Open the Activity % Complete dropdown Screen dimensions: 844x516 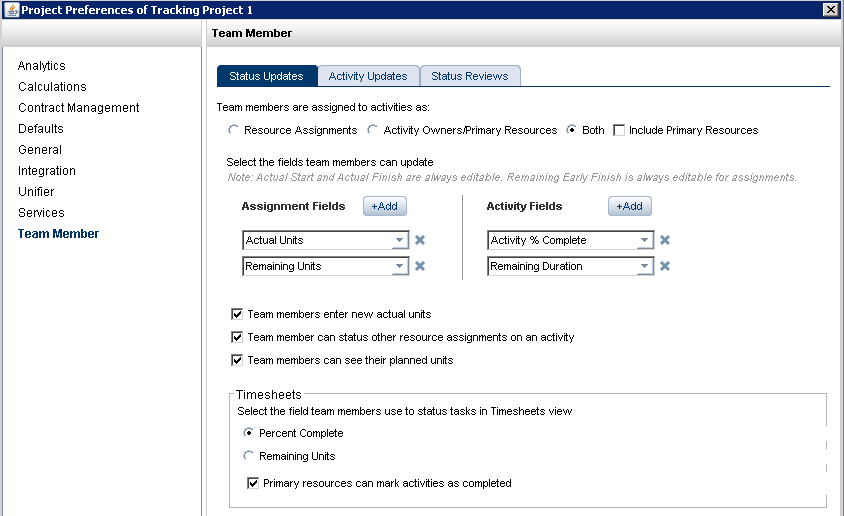(644, 240)
